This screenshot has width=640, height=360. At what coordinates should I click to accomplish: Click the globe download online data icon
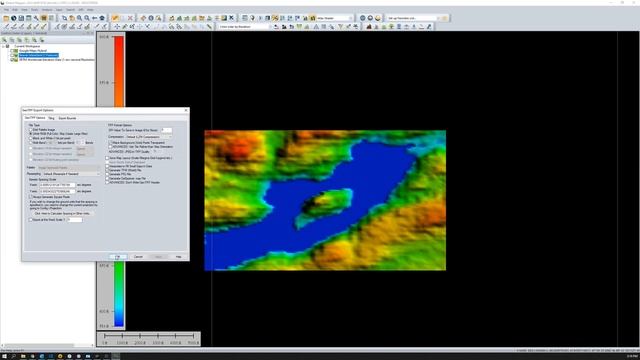[x=13, y=18]
